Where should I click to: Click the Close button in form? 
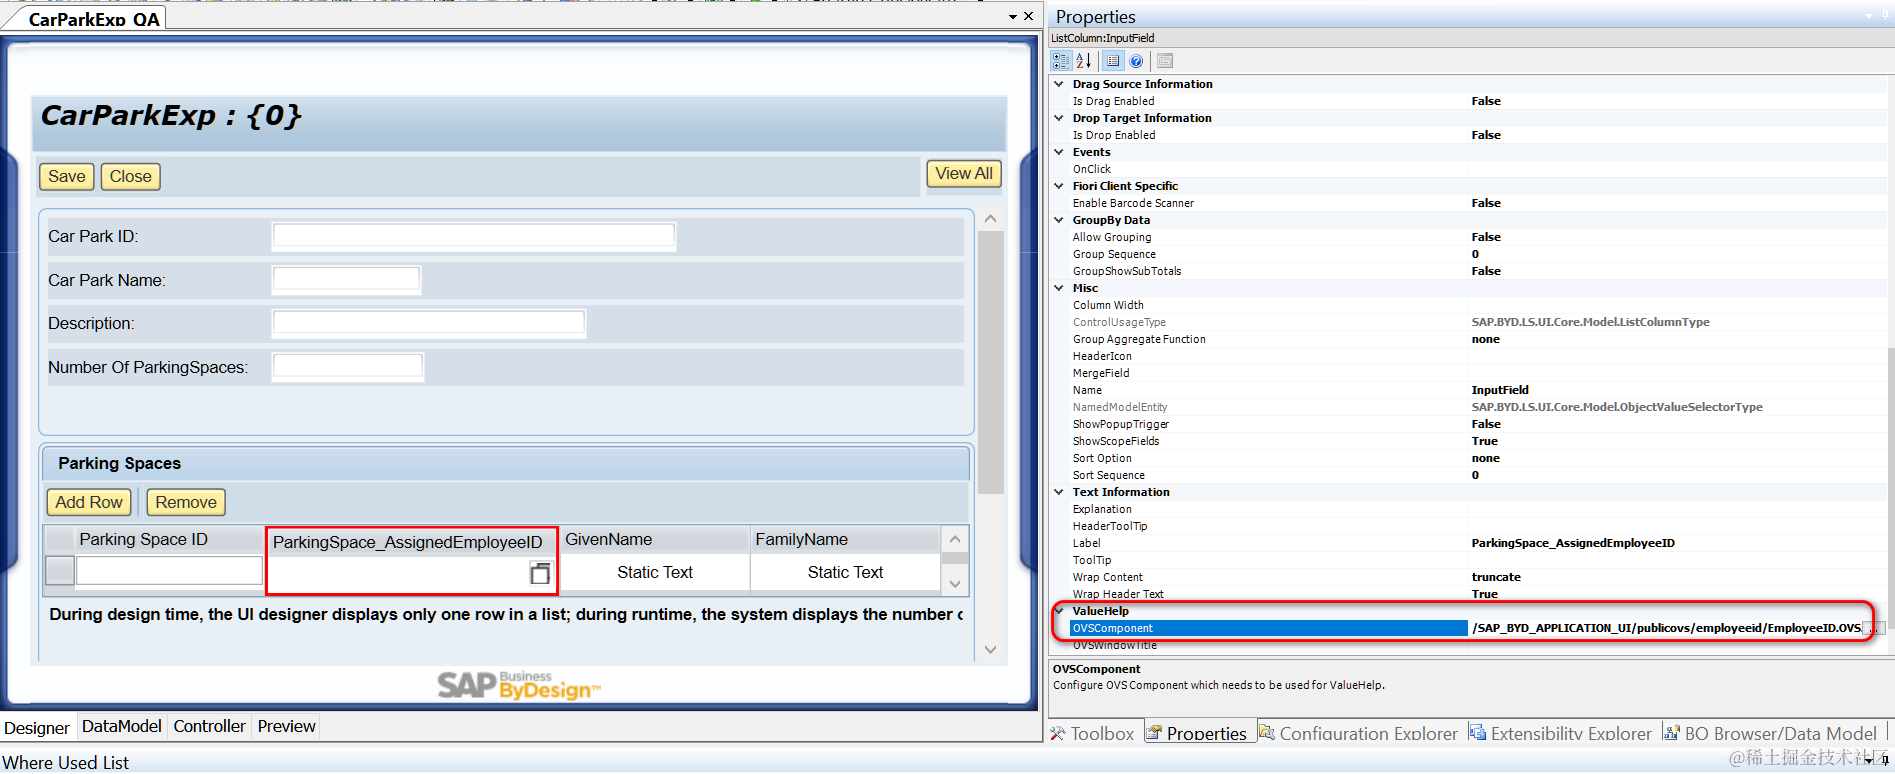[x=131, y=177]
